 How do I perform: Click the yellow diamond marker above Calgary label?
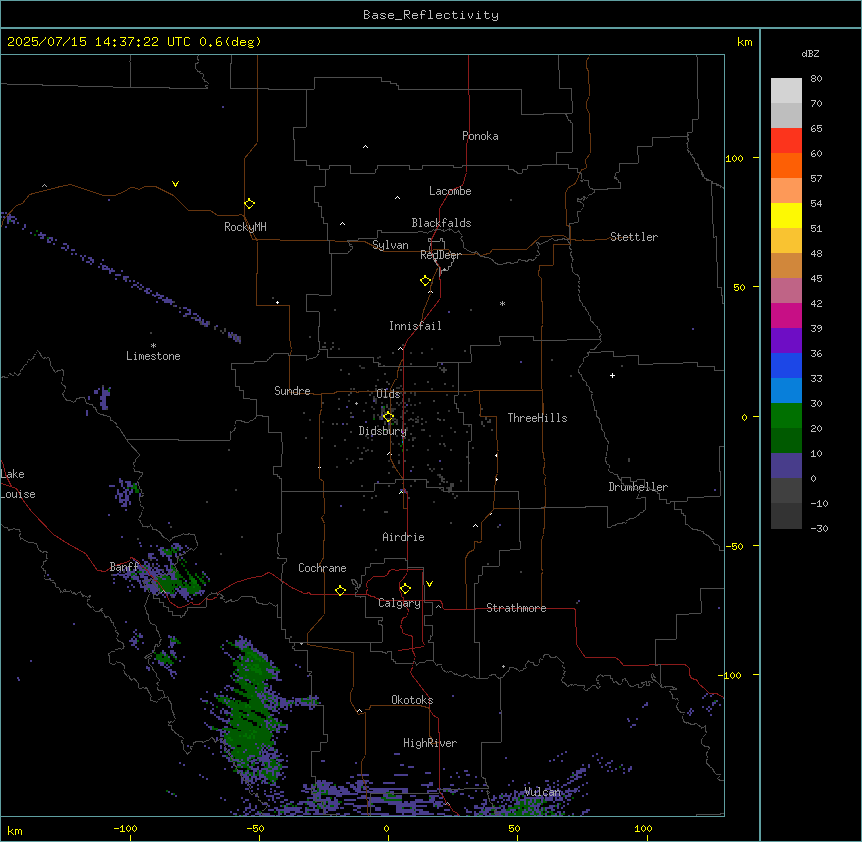(x=405, y=589)
